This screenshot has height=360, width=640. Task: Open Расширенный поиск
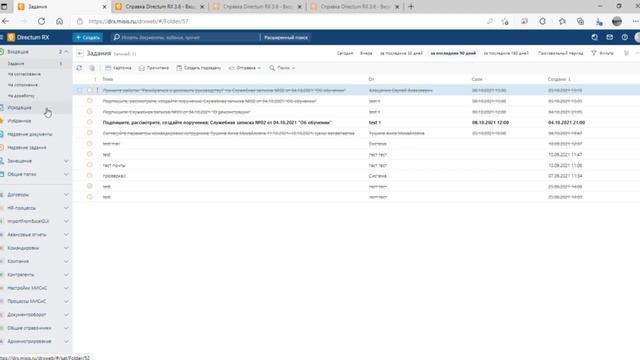(286, 38)
